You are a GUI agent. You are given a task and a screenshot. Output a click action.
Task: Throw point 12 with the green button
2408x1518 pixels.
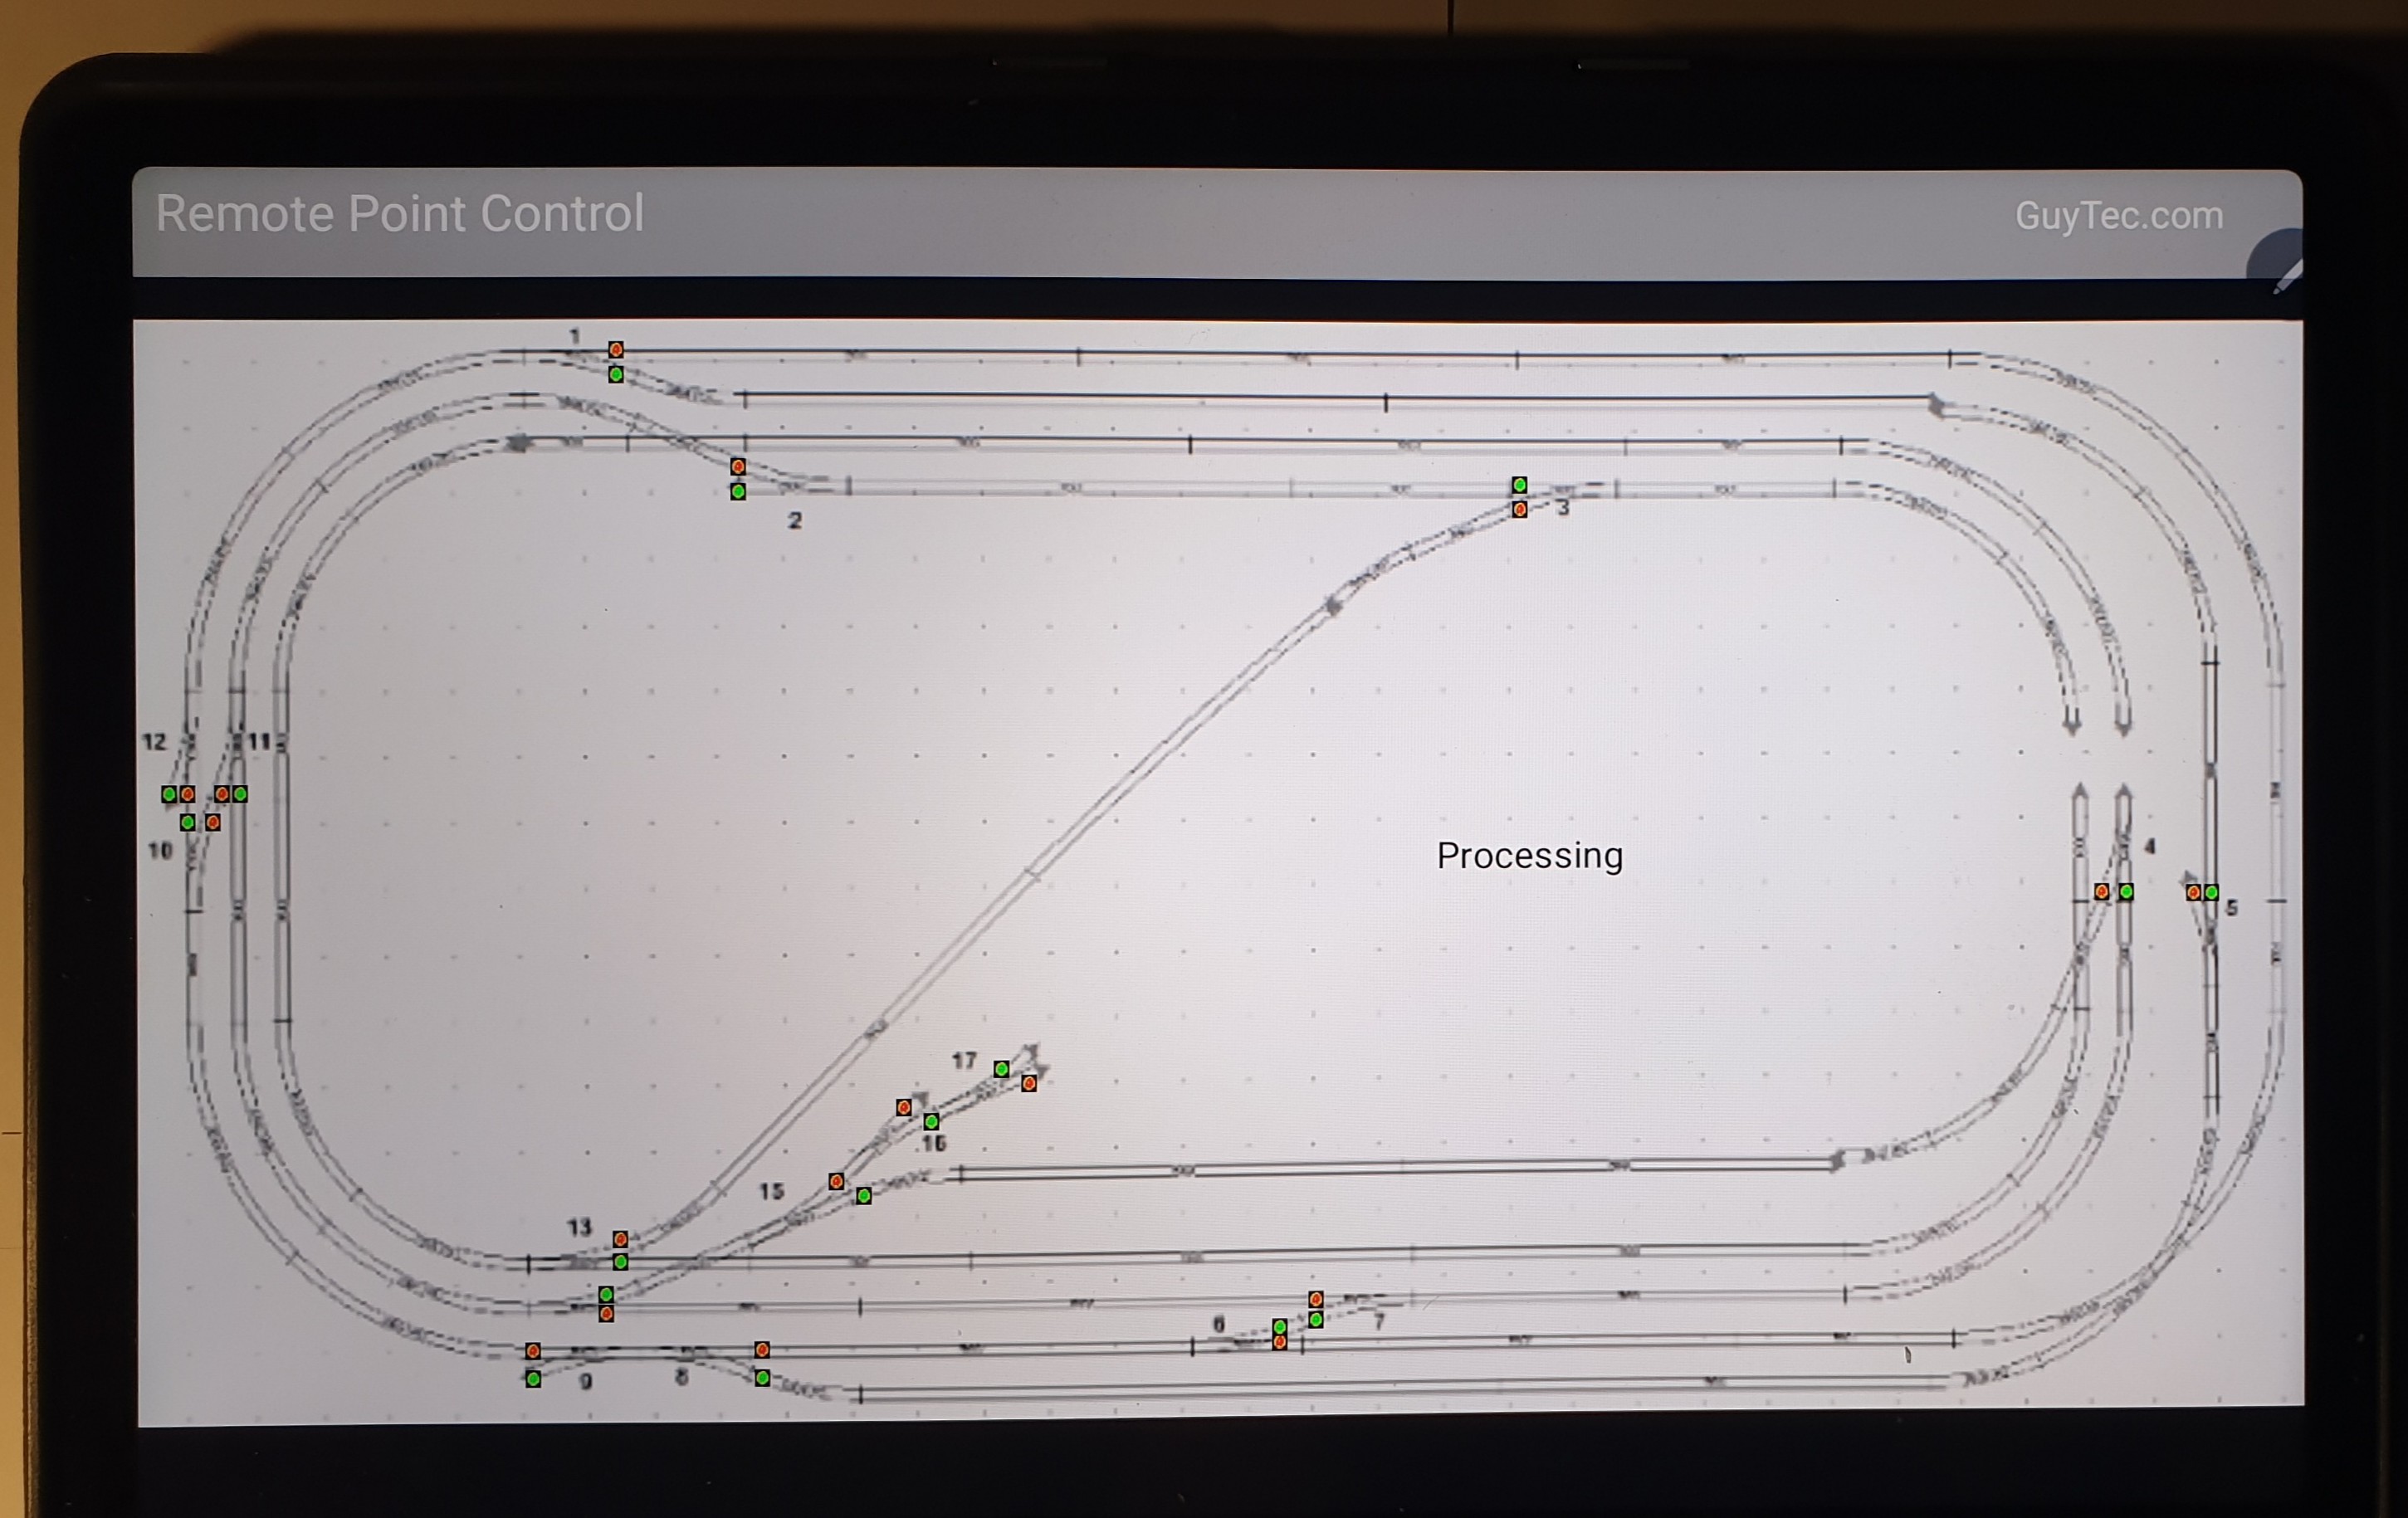coord(169,794)
